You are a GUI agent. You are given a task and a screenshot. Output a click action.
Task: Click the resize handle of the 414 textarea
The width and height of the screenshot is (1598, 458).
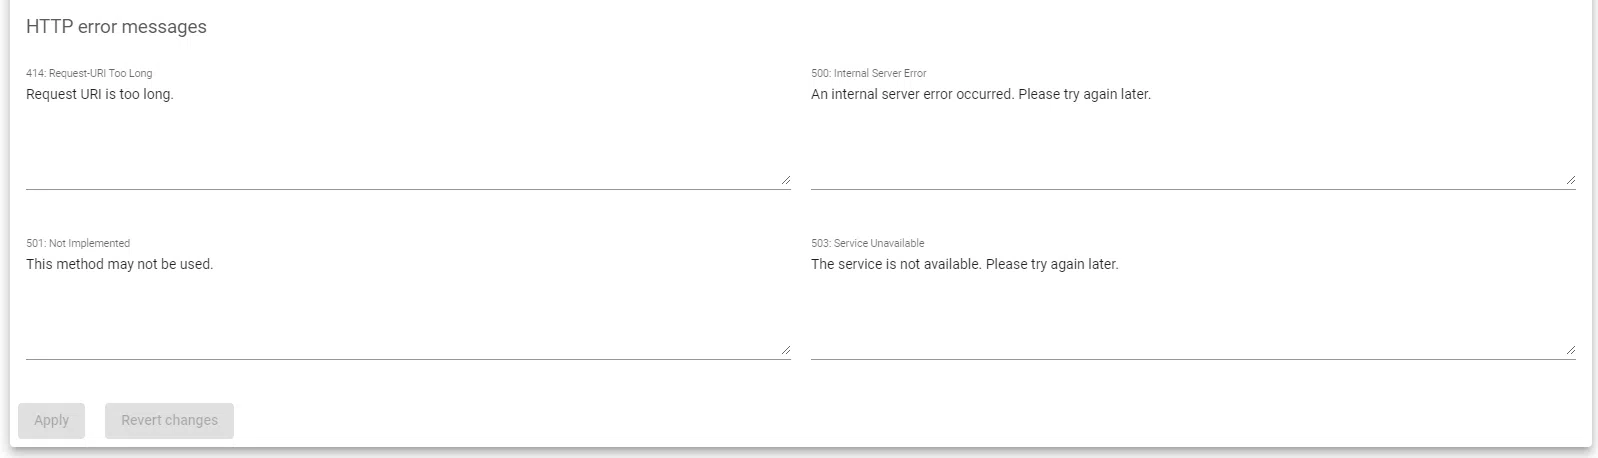pyautogui.click(x=785, y=180)
